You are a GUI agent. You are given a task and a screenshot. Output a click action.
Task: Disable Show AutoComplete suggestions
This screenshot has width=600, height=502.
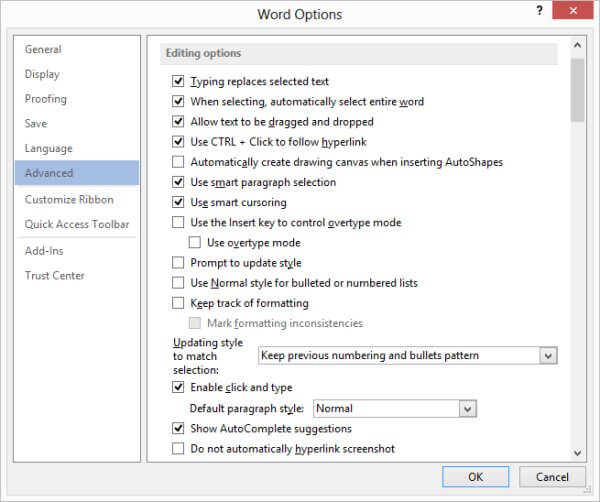click(178, 428)
